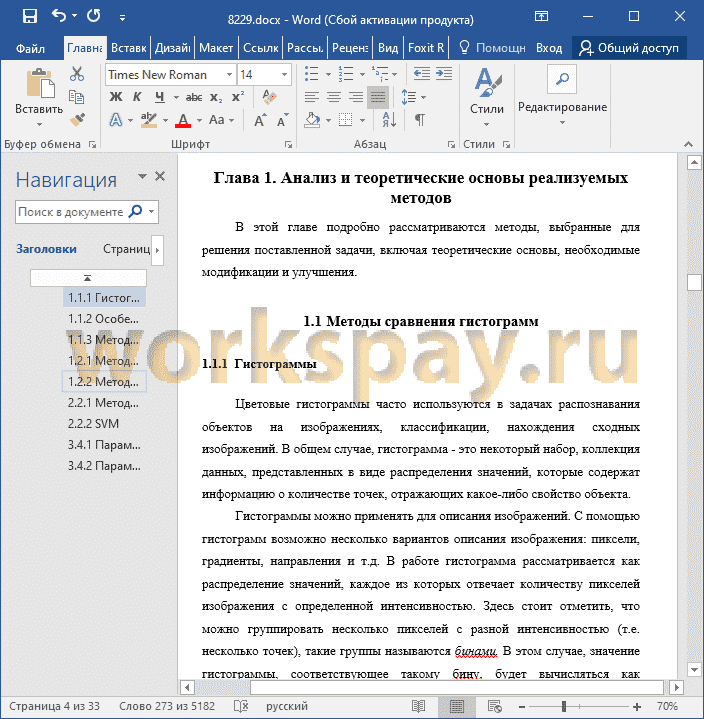The image size is (704, 719).
Task: Open the Стили styles gallery button
Action: point(487,97)
